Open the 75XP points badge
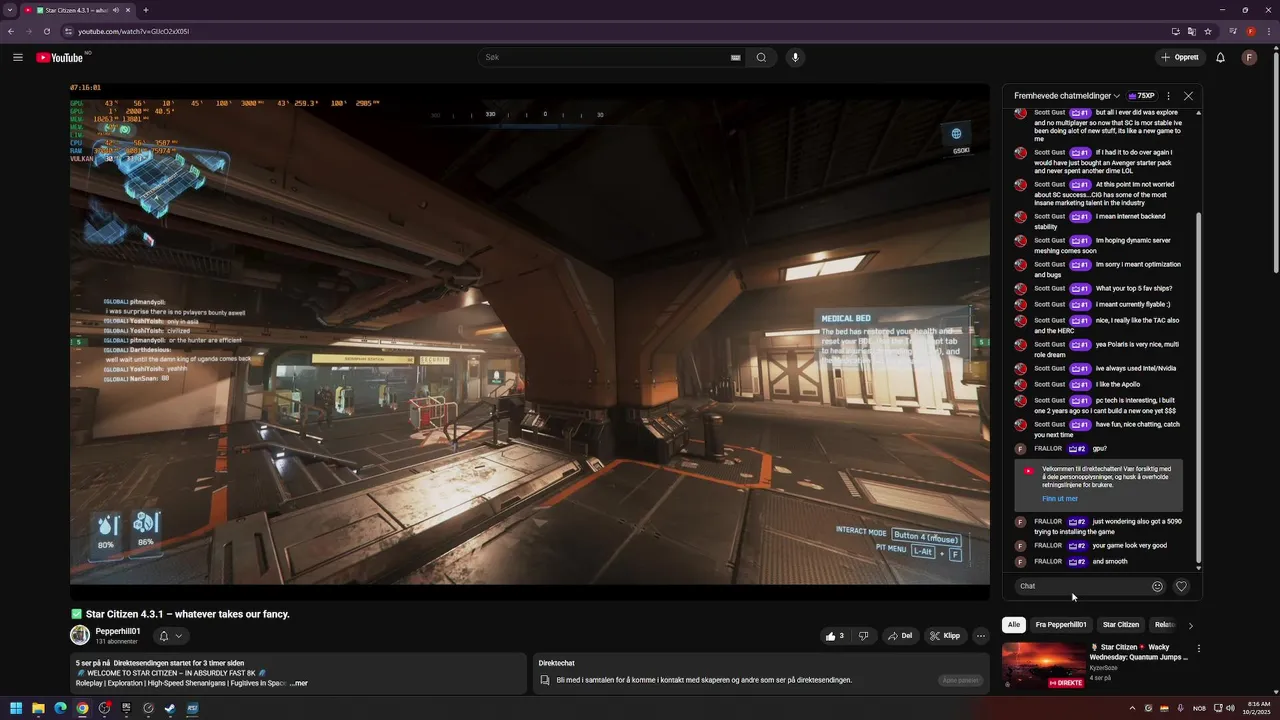The width and height of the screenshot is (1280, 720). tap(1142, 96)
